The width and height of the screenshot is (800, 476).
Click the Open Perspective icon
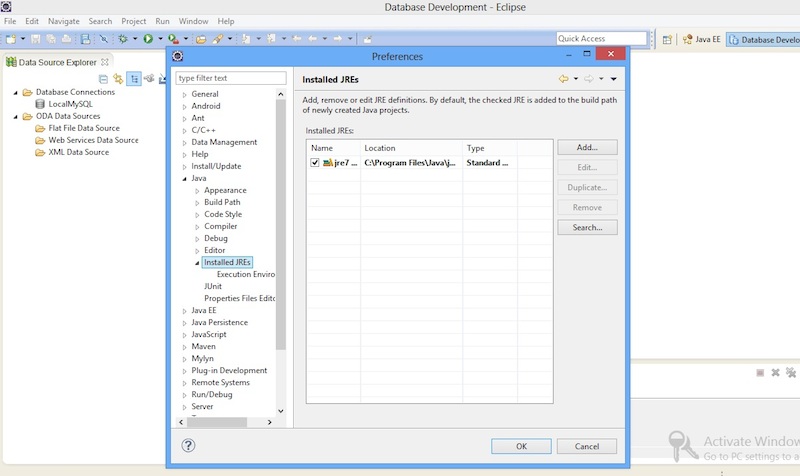coord(667,39)
